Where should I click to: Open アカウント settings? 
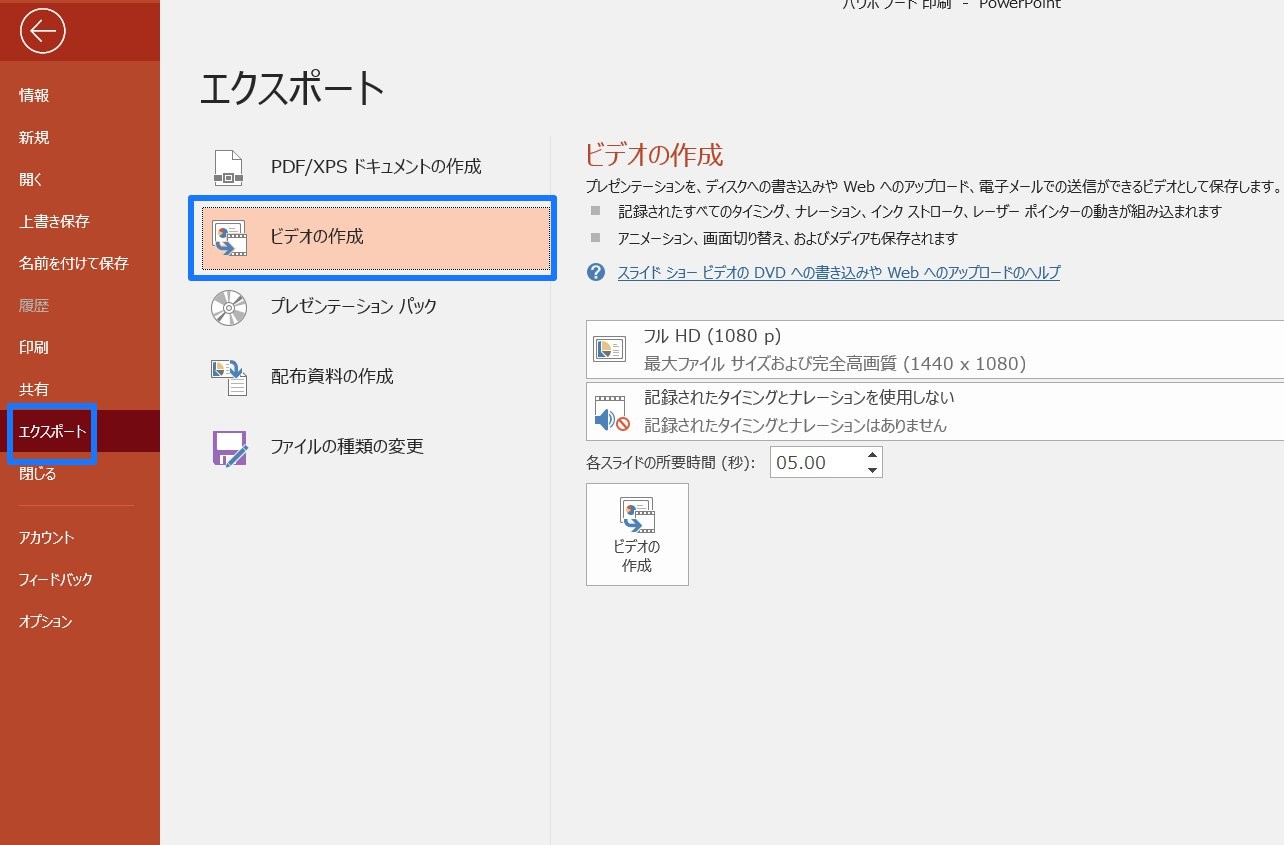[47, 538]
